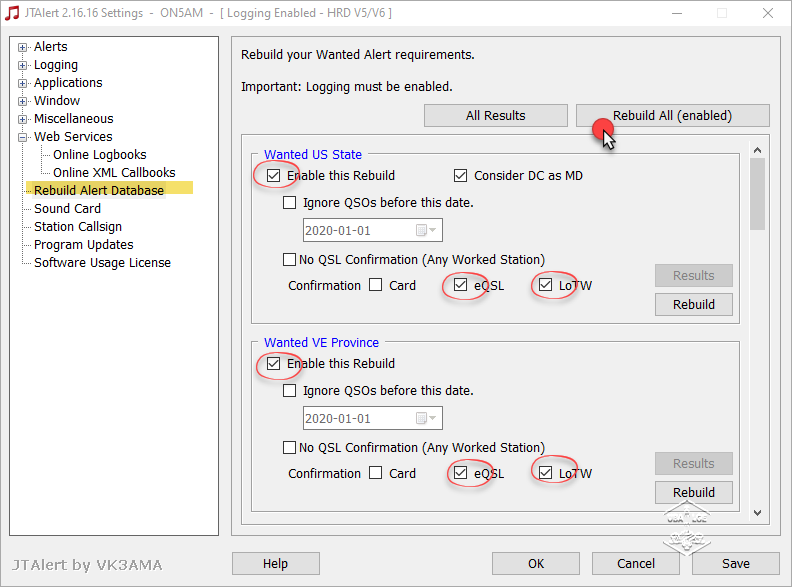Expand the Logging tree node

22,66
